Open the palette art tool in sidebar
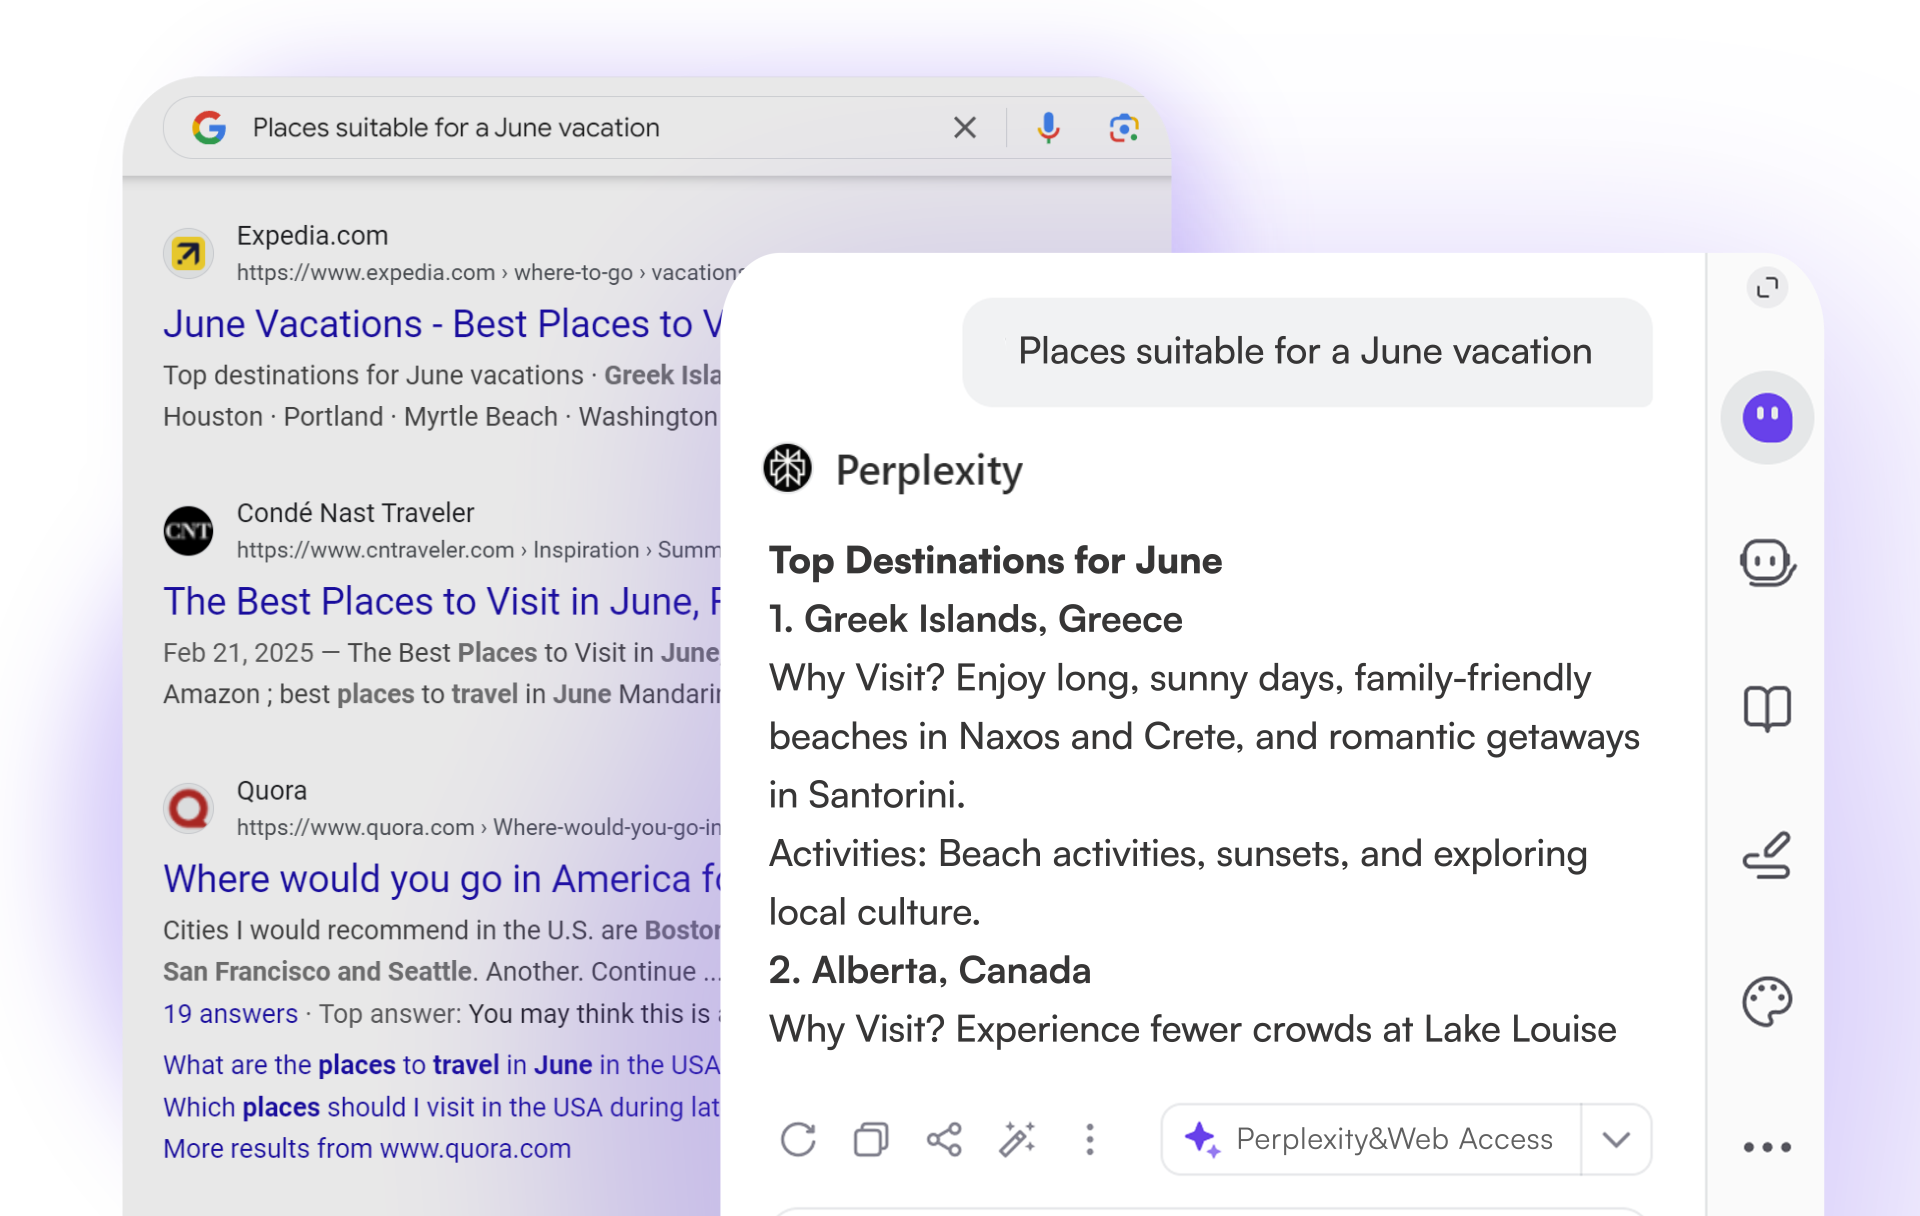1920x1216 pixels. tap(1767, 1002)
